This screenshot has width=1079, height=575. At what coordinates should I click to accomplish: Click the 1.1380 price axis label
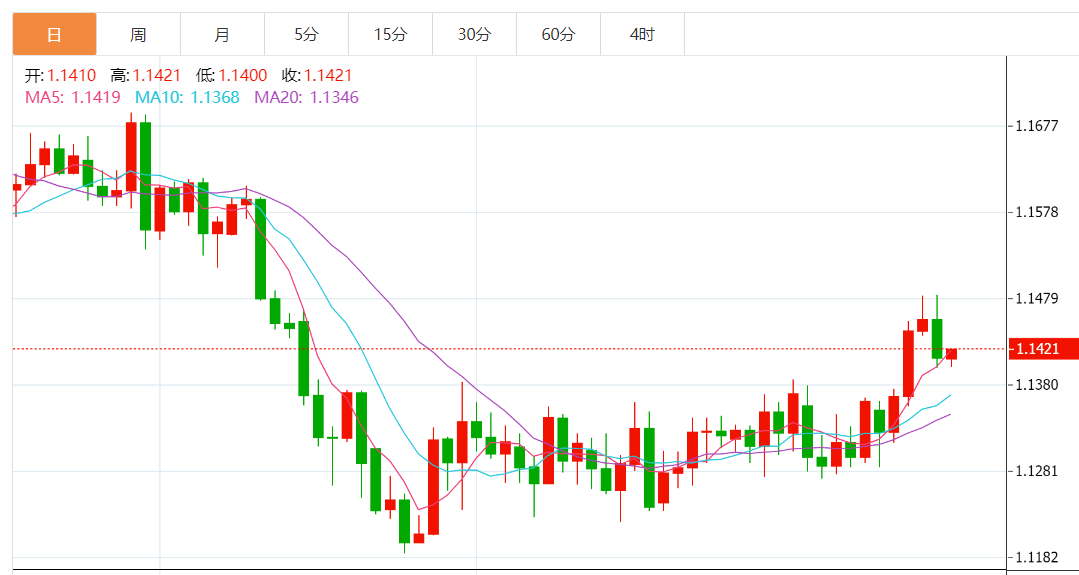pos(1037,384)
